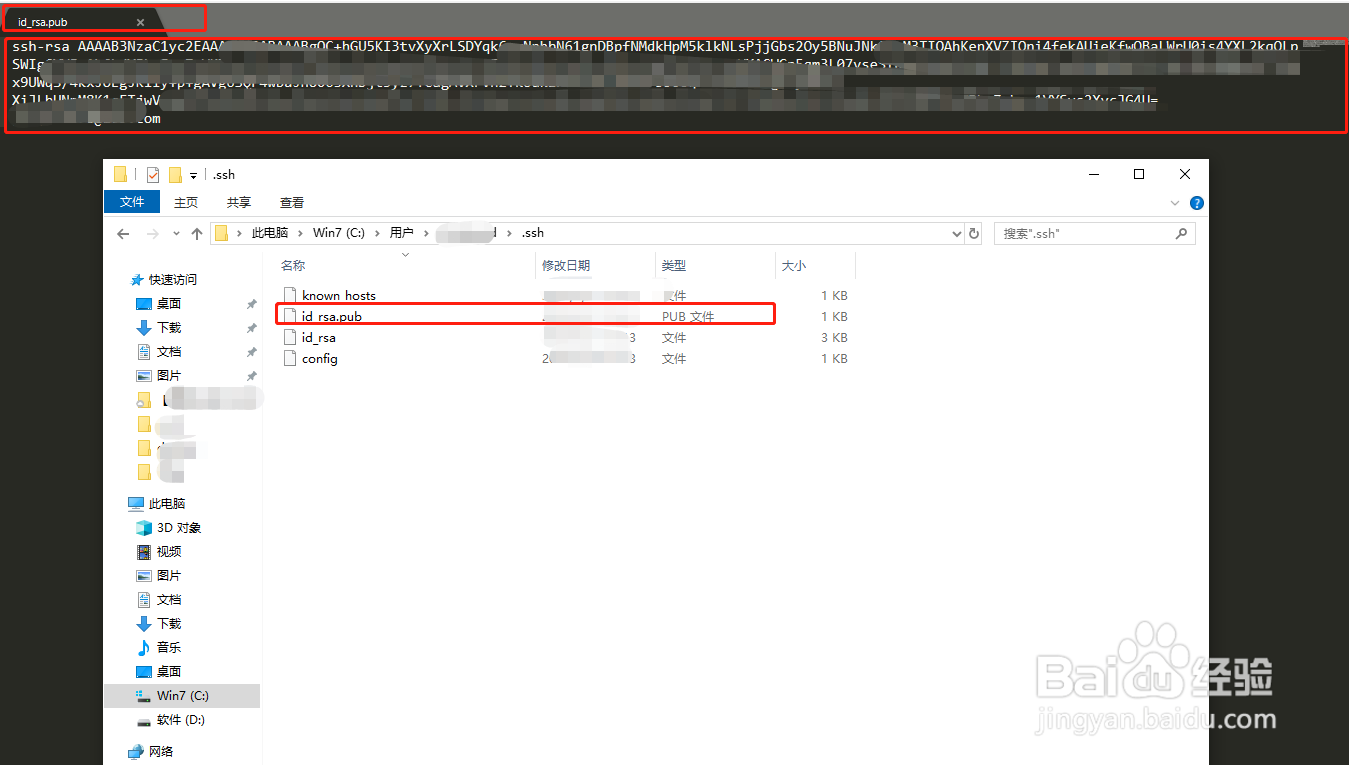The width and height of the screenshot is (1349, 765).
Task: Open 文档 under 此电脑
Action: (x=169, y=599)
